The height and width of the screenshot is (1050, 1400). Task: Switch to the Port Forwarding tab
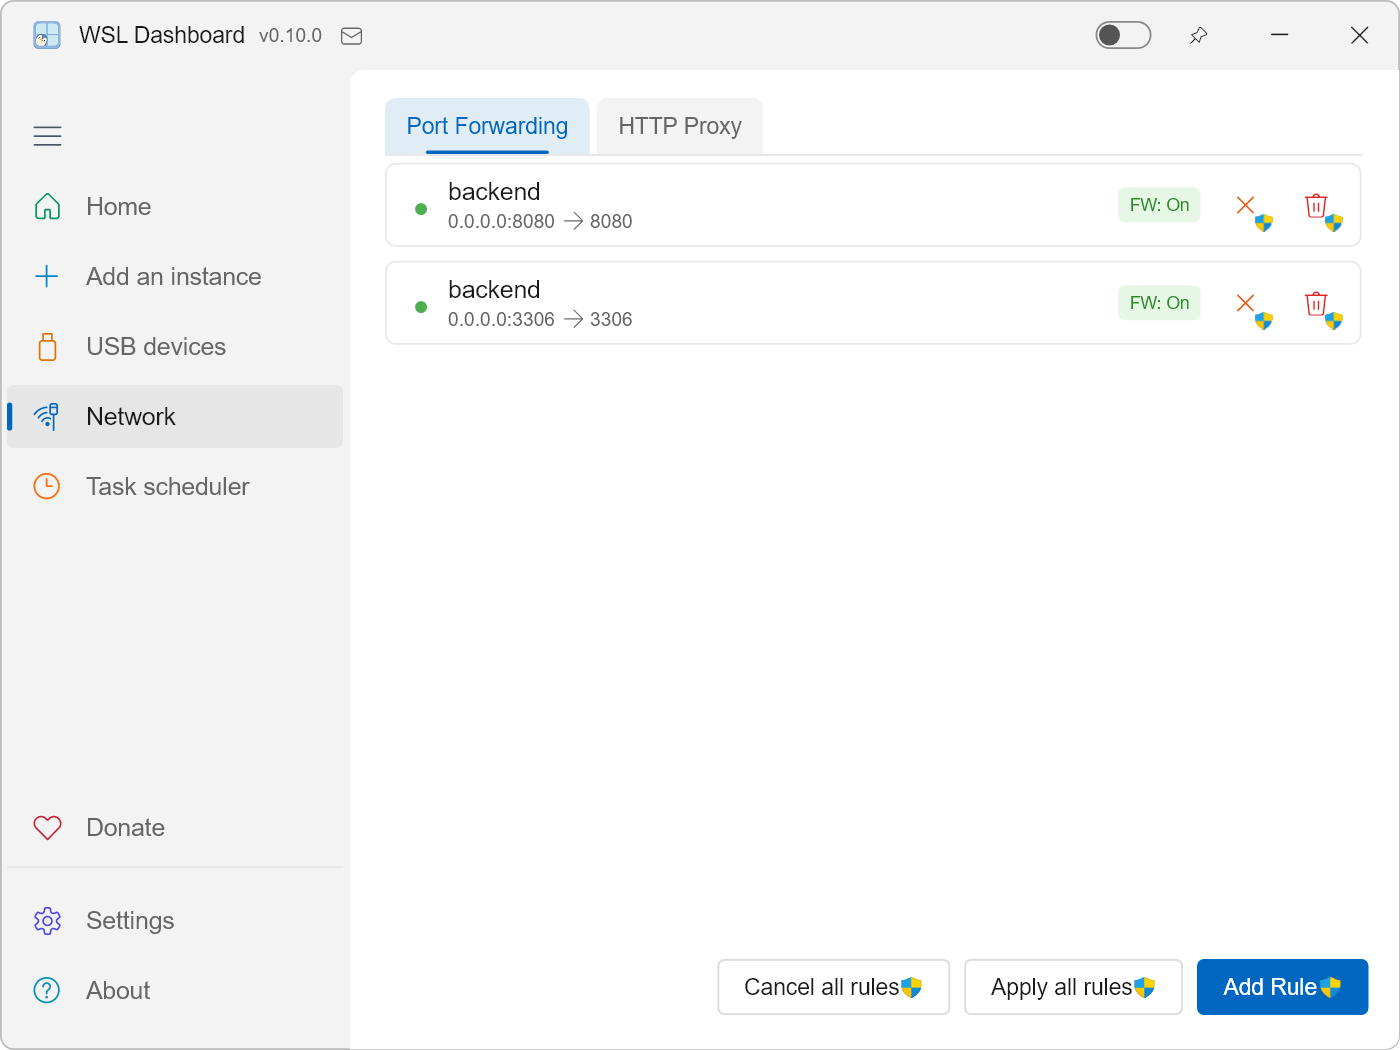pyautogui.click(x=487, y=126)
